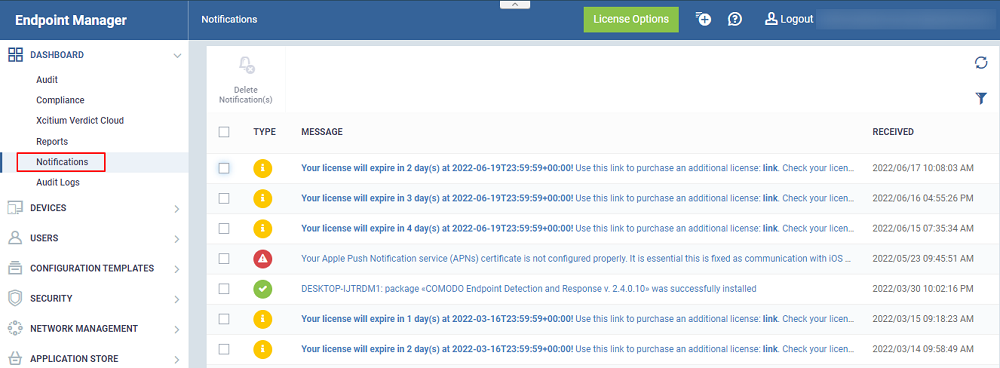Click yellow info icon for 2022/06/16 notification

(263, 198)
